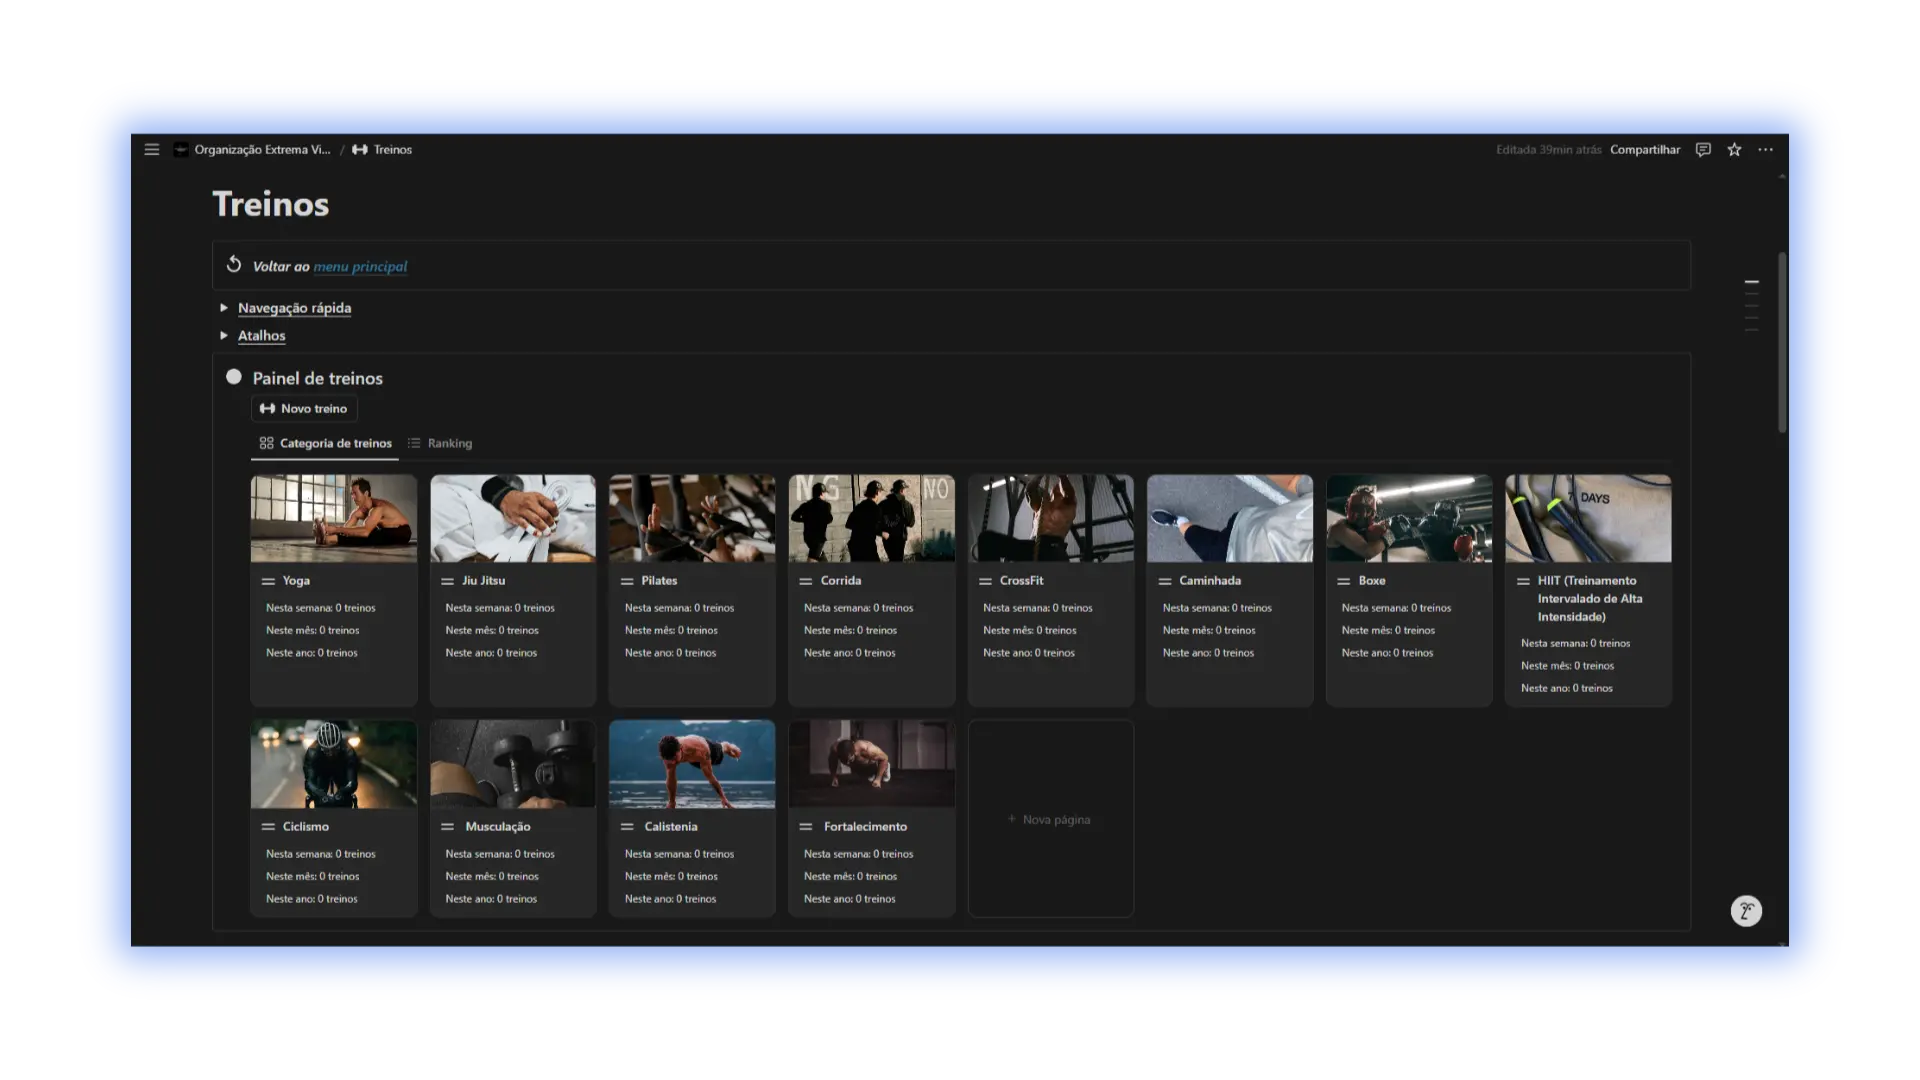The height and width of the screenshot is (1080, 1920).
Task: Click the Compartilhar button
Action: coord(1645,150)
